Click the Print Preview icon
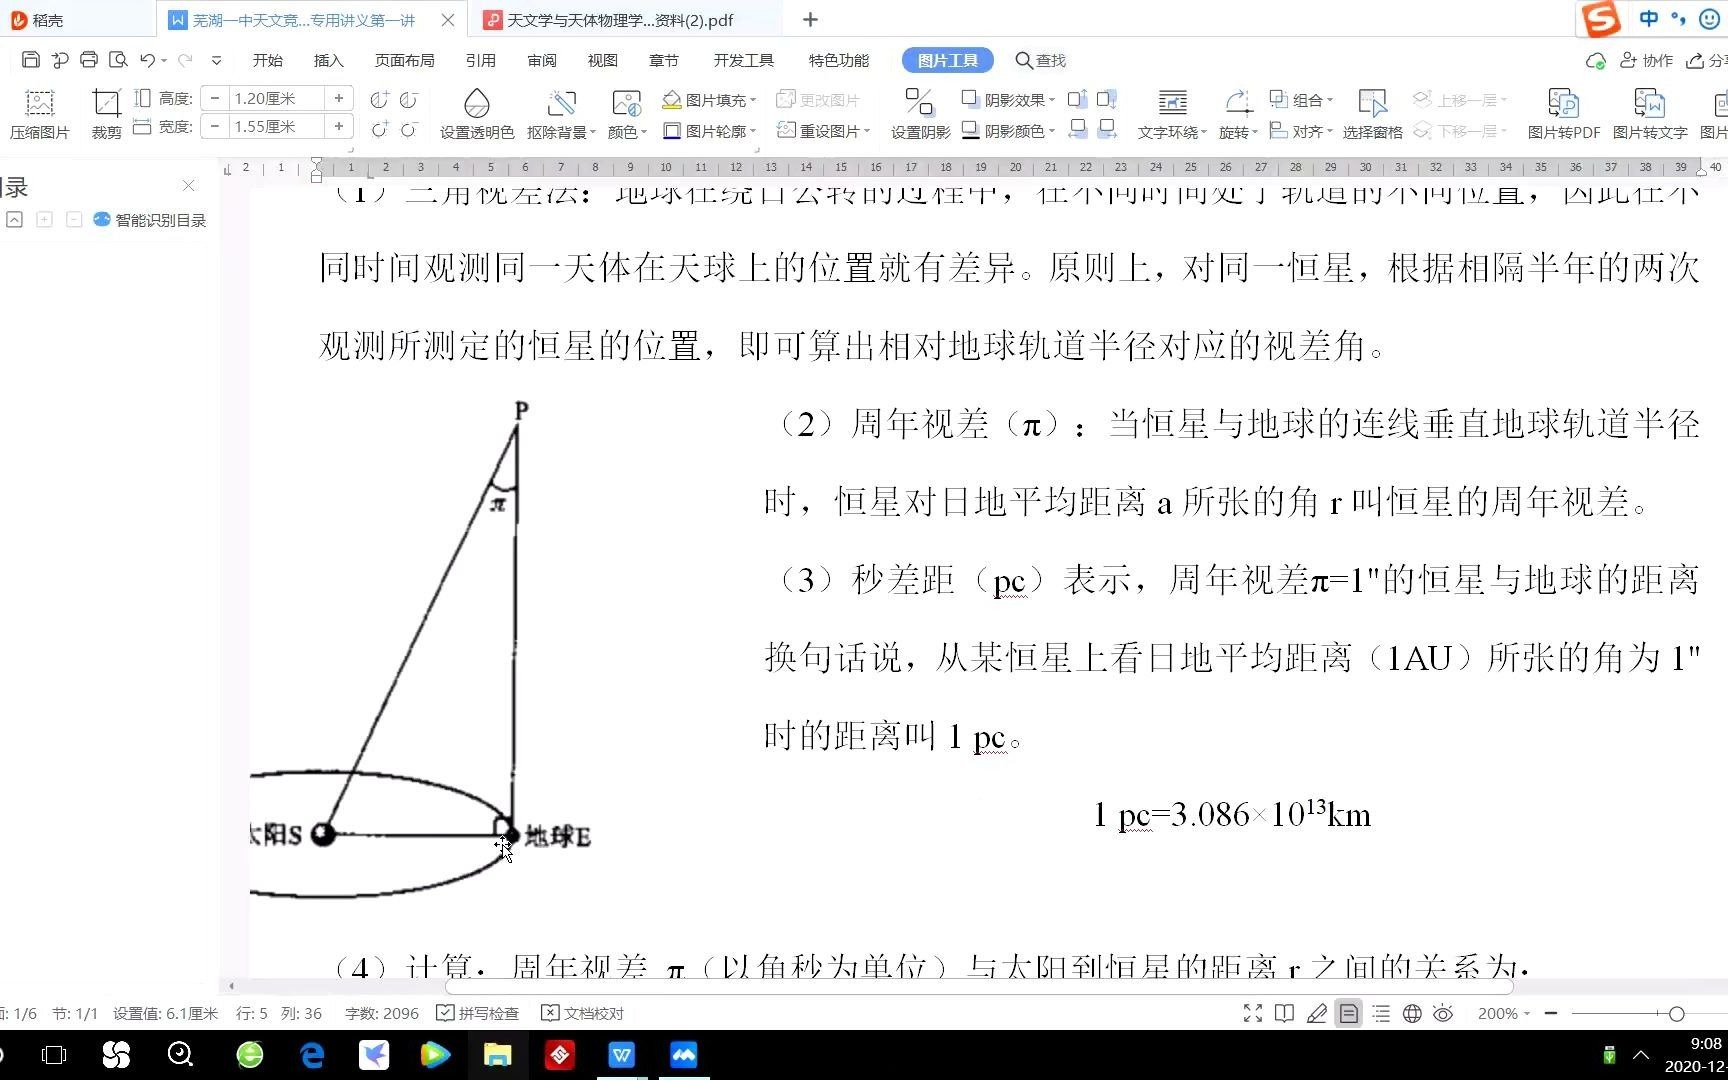Image resolution: width=1728 pixels, height=1080 pixels. coord(118,60)
